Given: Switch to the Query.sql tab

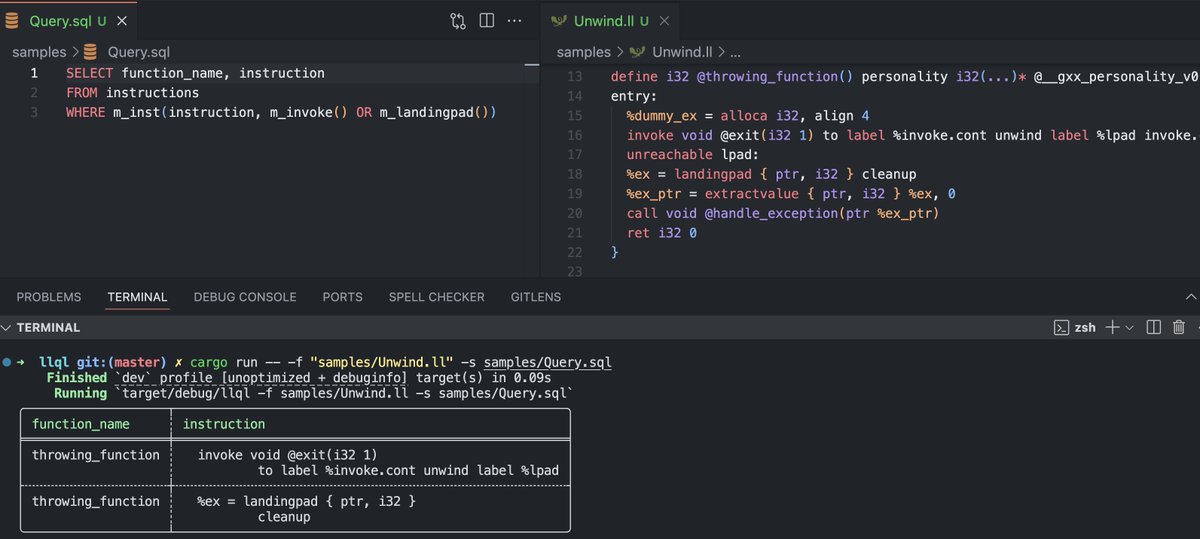Looking at the screenshot, I should pyautogui.click(x=68, y=20).
